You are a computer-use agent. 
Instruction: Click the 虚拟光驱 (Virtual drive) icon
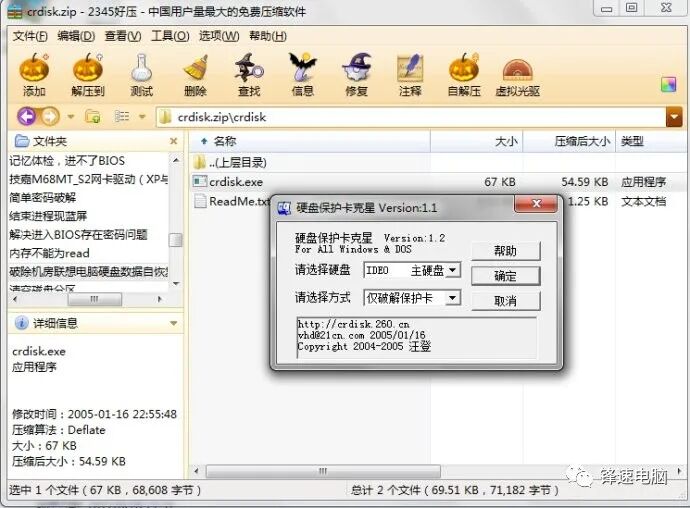(x=518, y=70)
